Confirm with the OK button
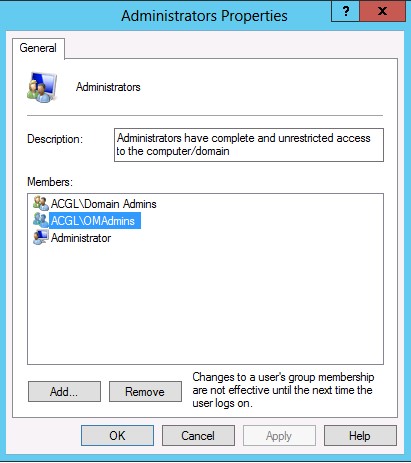The height and width of the screenshot is (463, 411). click(x=117, y=436)
